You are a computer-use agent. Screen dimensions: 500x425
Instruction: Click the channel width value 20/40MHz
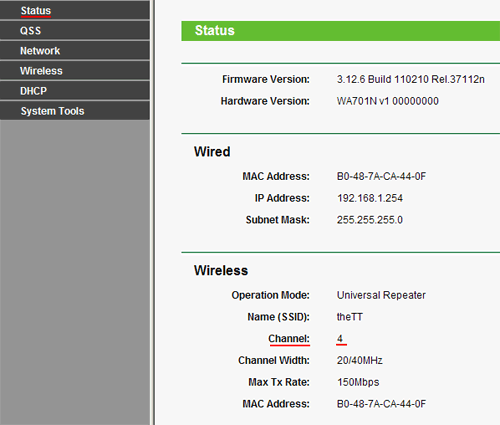click(359, 360)
